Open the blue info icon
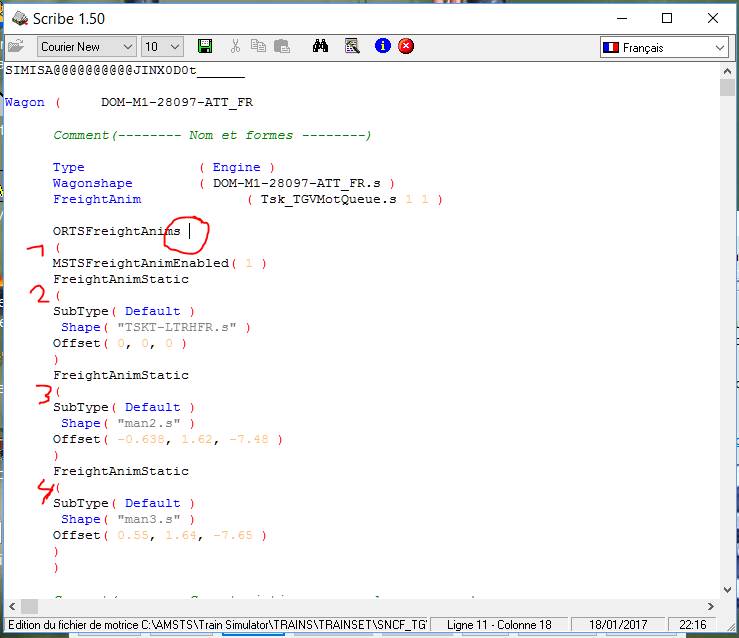 click(x=383, y=46)
